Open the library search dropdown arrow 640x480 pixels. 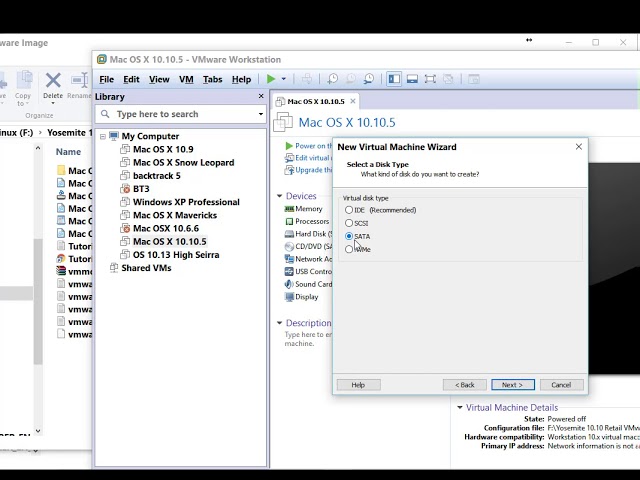tap(260, 114)
